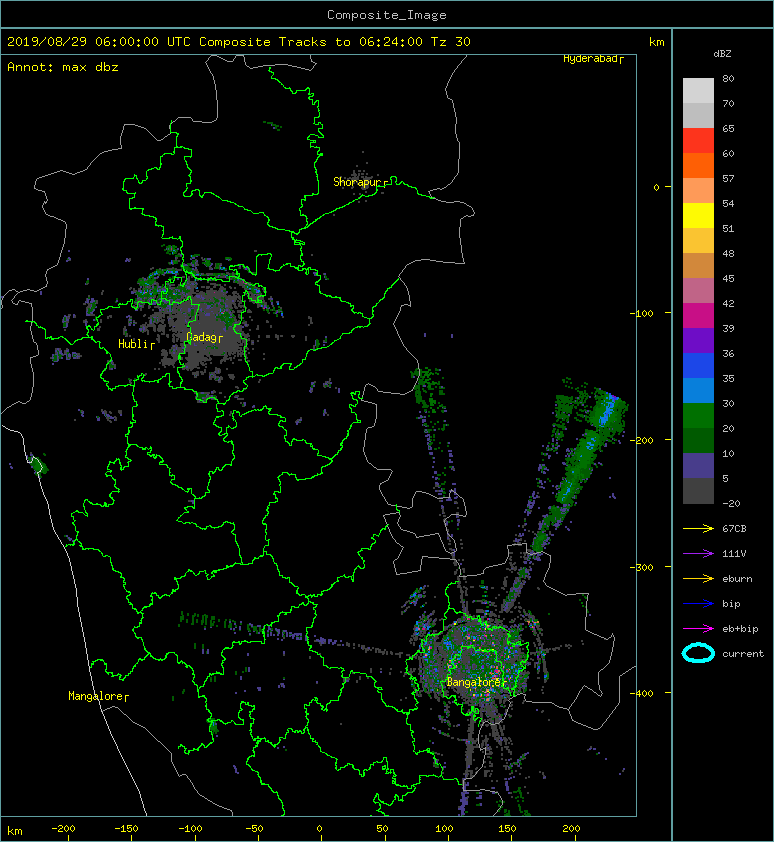Click the 200 x-axis tick label

click(571, 829)
